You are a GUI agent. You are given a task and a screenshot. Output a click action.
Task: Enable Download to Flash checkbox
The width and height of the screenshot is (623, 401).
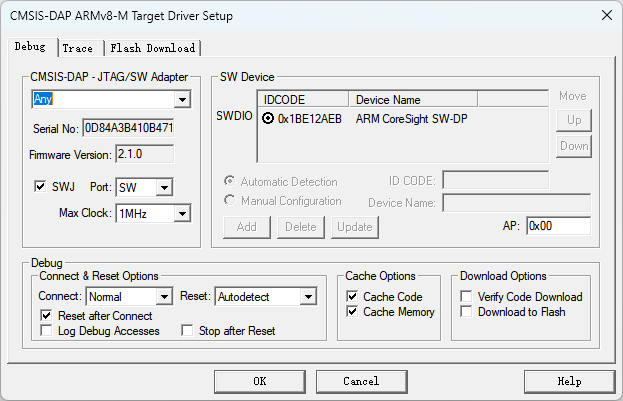[x=466, y=311]
